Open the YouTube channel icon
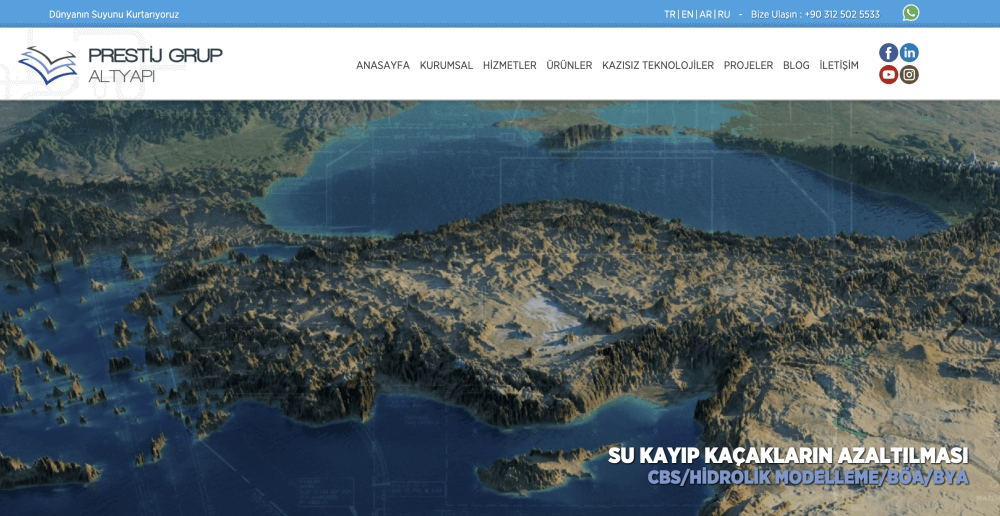Viewport: 1000px width, 516px height. tap(888, 75)
